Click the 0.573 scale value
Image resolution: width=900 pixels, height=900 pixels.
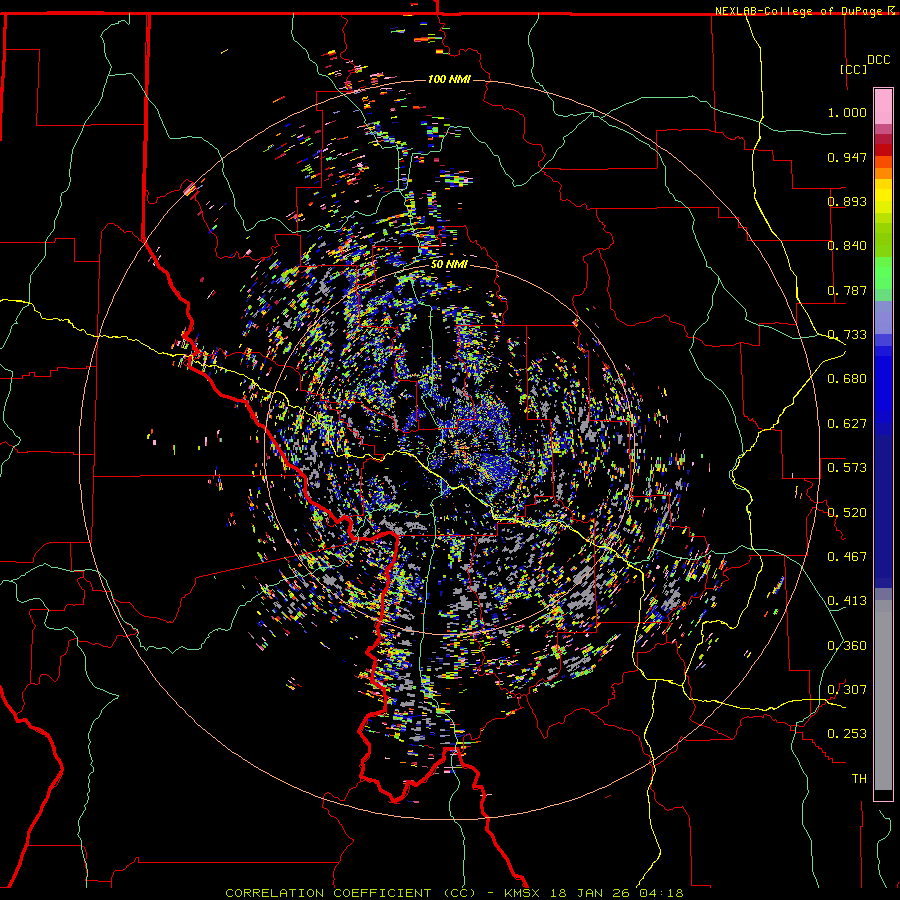pos(847,468)
